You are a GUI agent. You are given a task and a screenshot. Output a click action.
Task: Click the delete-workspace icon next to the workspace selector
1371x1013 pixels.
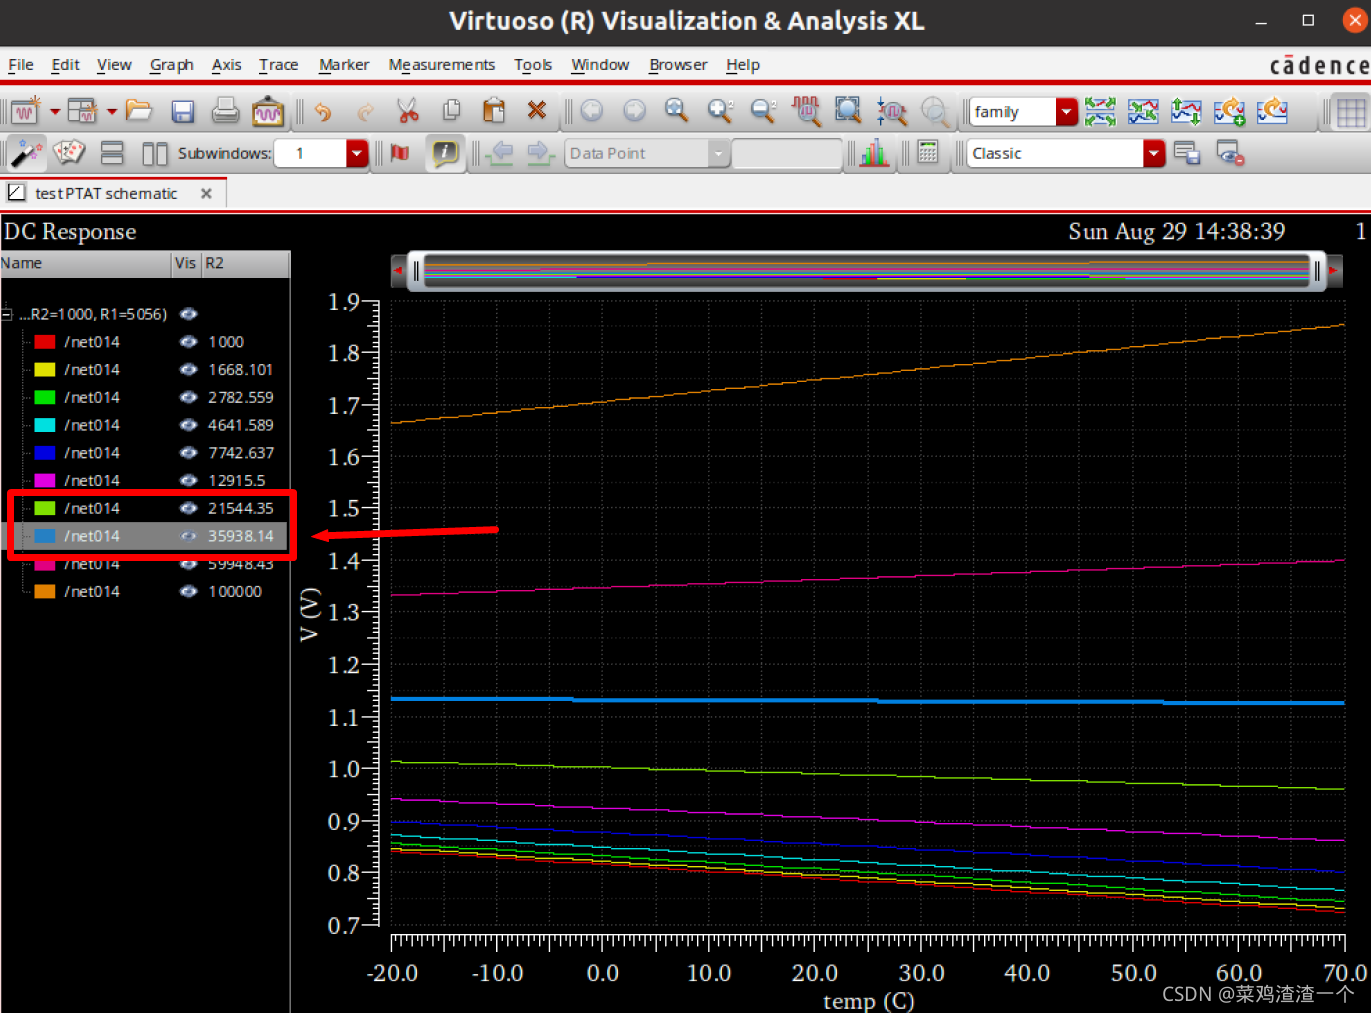click(1230, 153)
